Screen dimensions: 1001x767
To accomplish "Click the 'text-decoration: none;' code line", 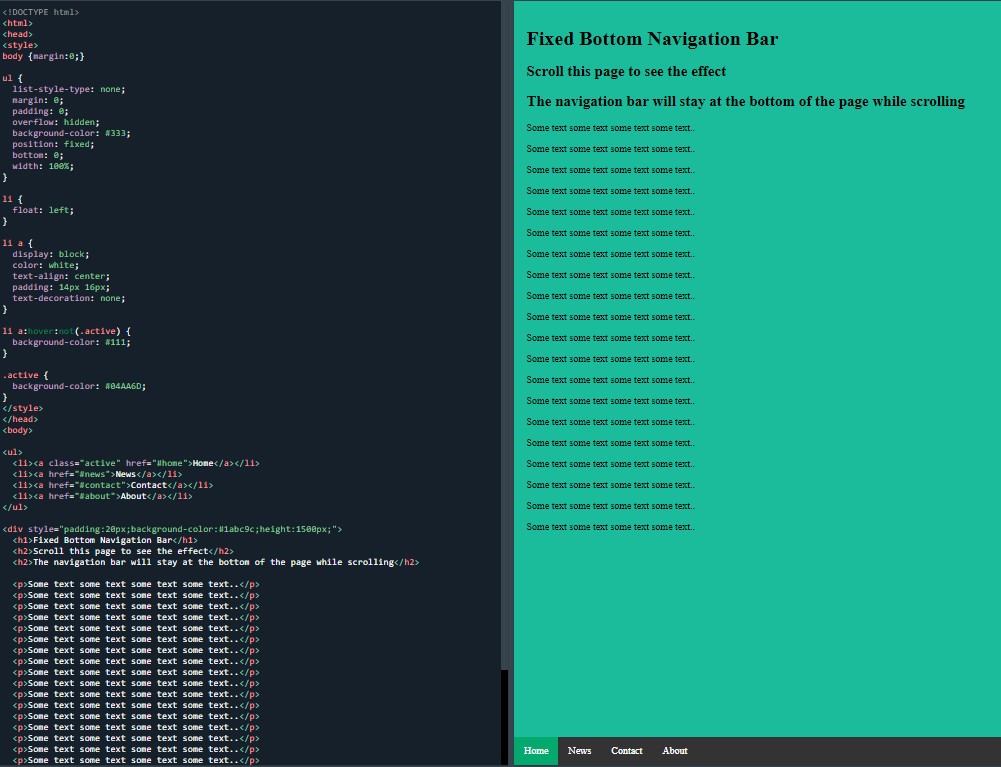I will click(69, 298).
